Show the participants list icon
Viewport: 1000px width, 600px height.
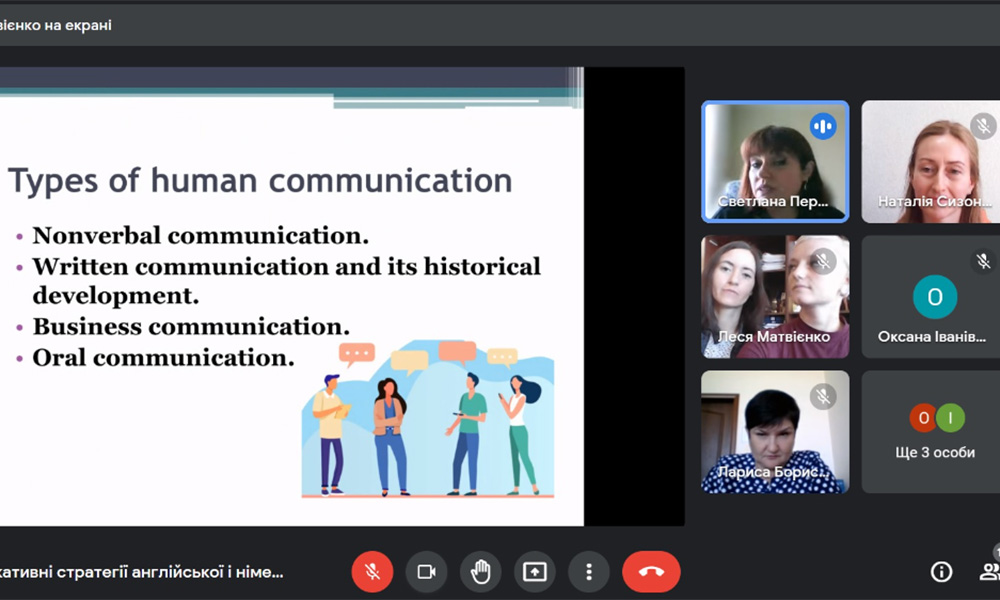pyautogui.click(x=989, y=572)
